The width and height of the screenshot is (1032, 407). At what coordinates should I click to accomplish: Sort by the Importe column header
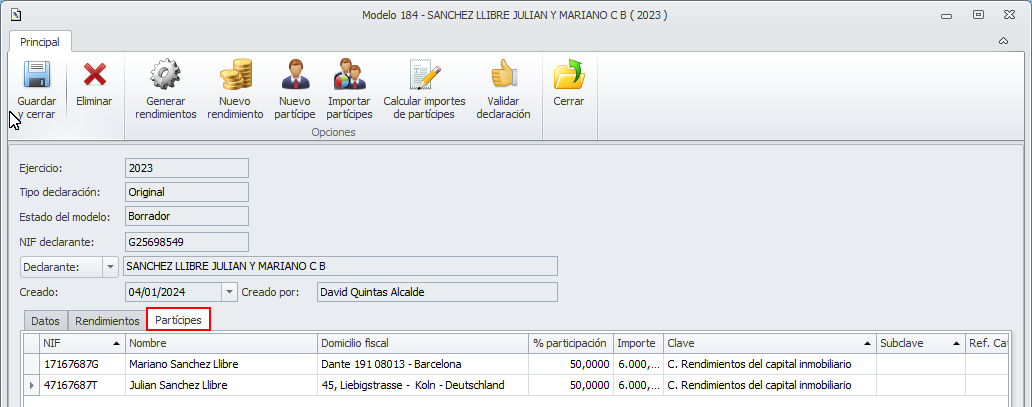pyautogui.click(x=638, y=343)
